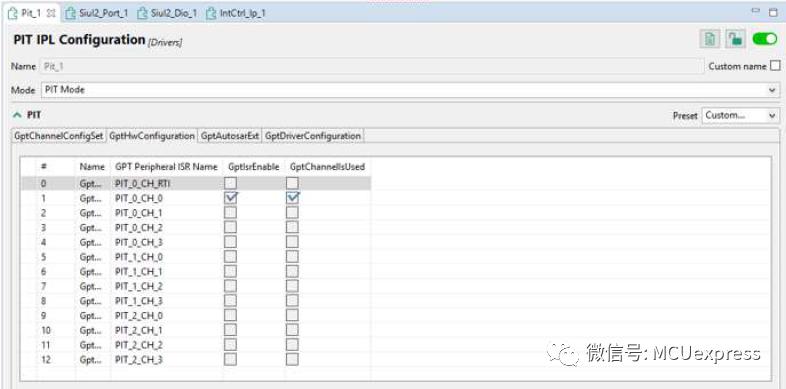Enable GptChannelIsUsed for PIT_0_CH_RTI
Screen dimensions: 786x389
pyautogui.click(x=292, y=183)
